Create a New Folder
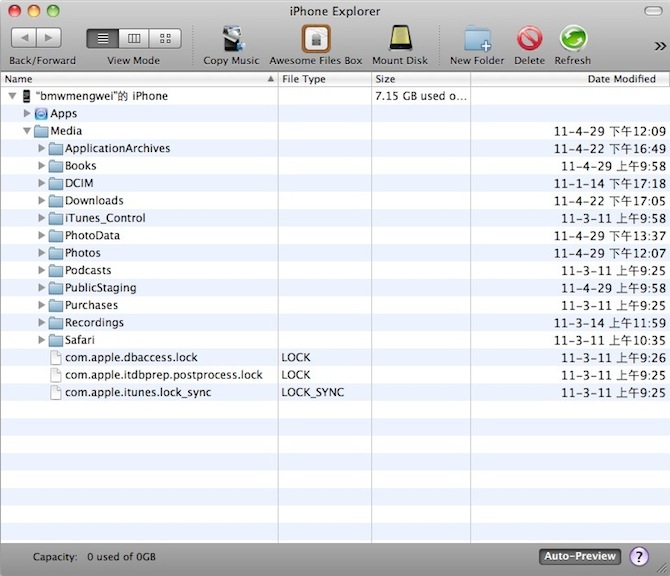 tap(477, 38)
